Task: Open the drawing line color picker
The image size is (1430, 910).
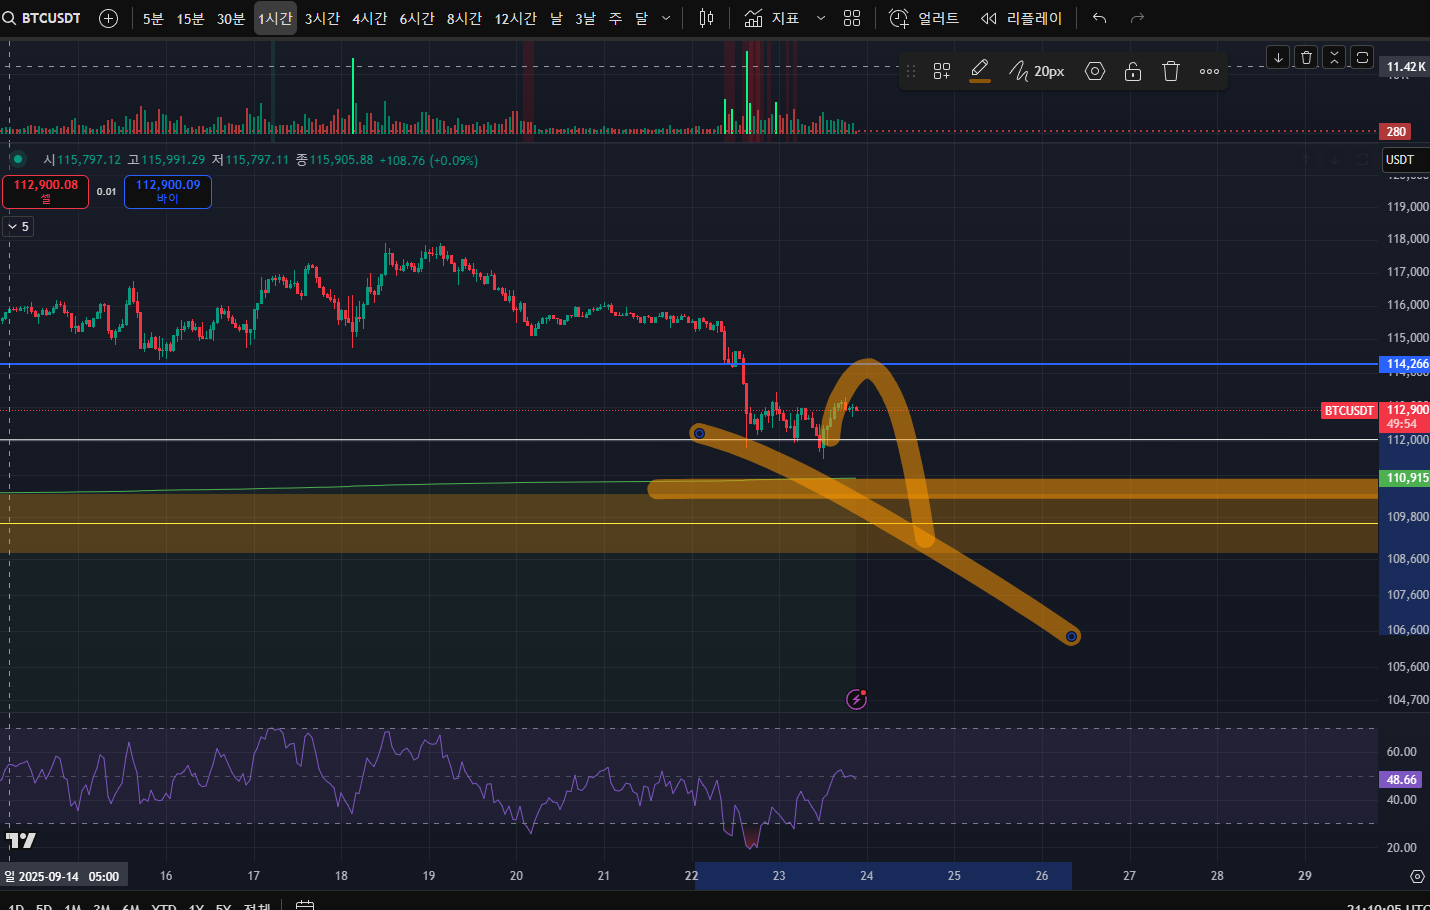Action: click(x=980, y=71)
